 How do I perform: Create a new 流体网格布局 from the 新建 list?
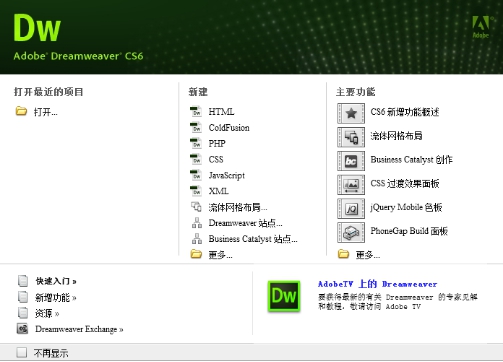(x=238, y=207)
